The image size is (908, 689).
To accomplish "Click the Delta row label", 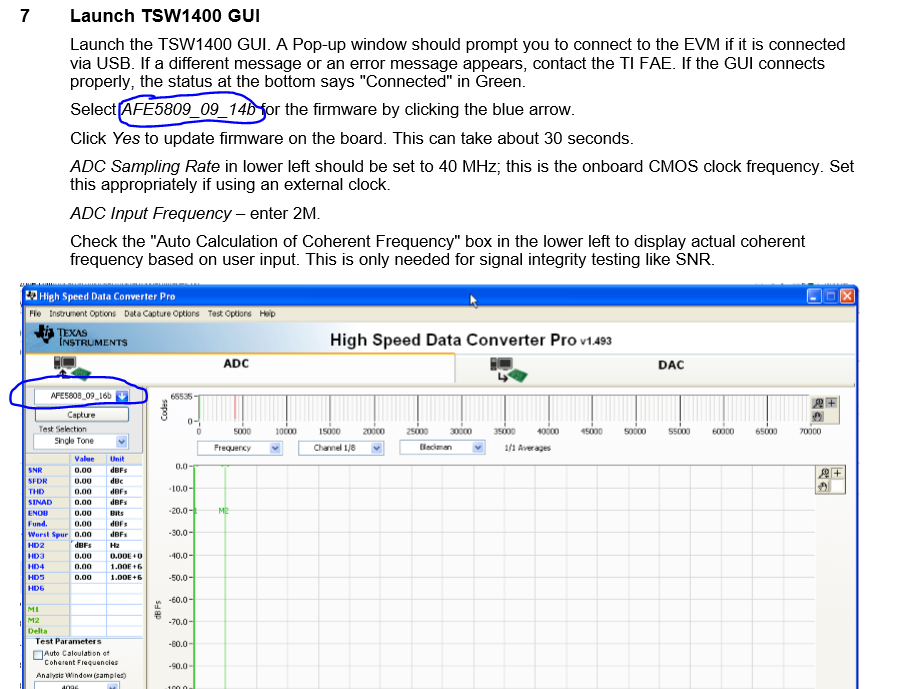I will tap(38, 631).
